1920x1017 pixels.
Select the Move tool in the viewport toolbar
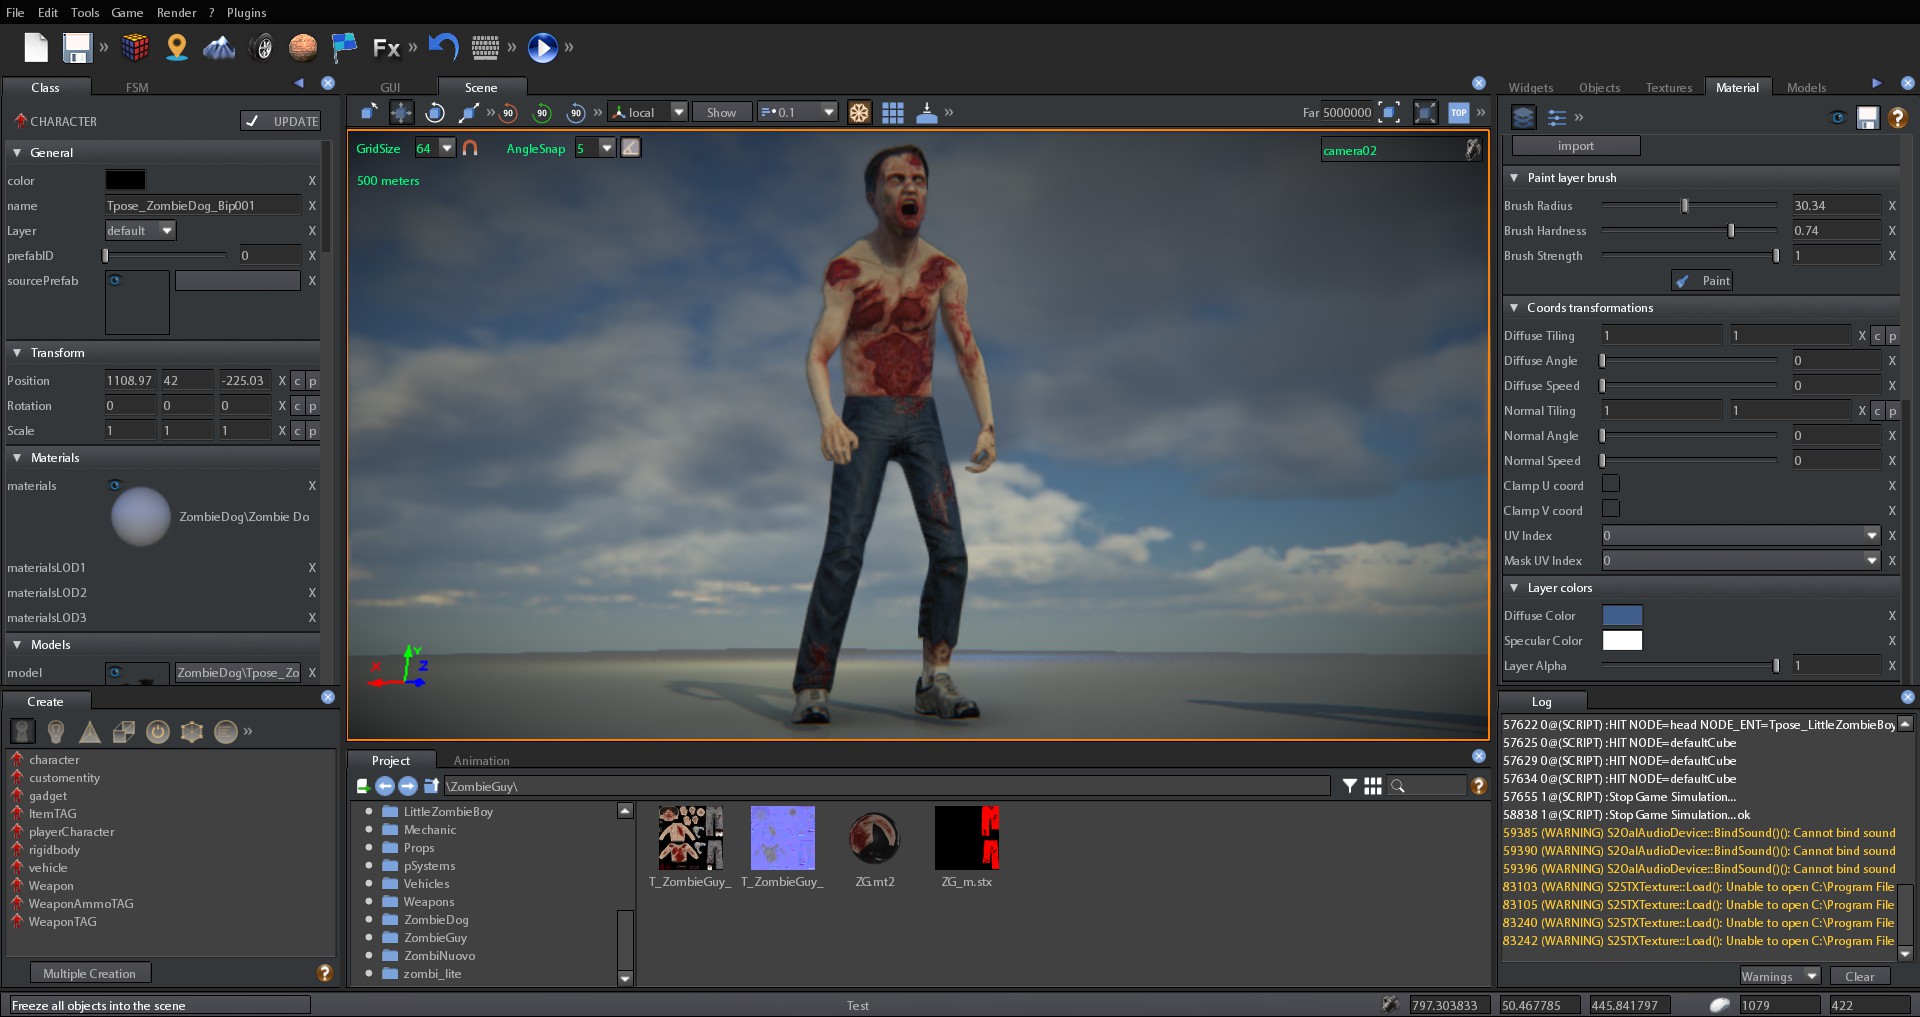pos(402,112)
